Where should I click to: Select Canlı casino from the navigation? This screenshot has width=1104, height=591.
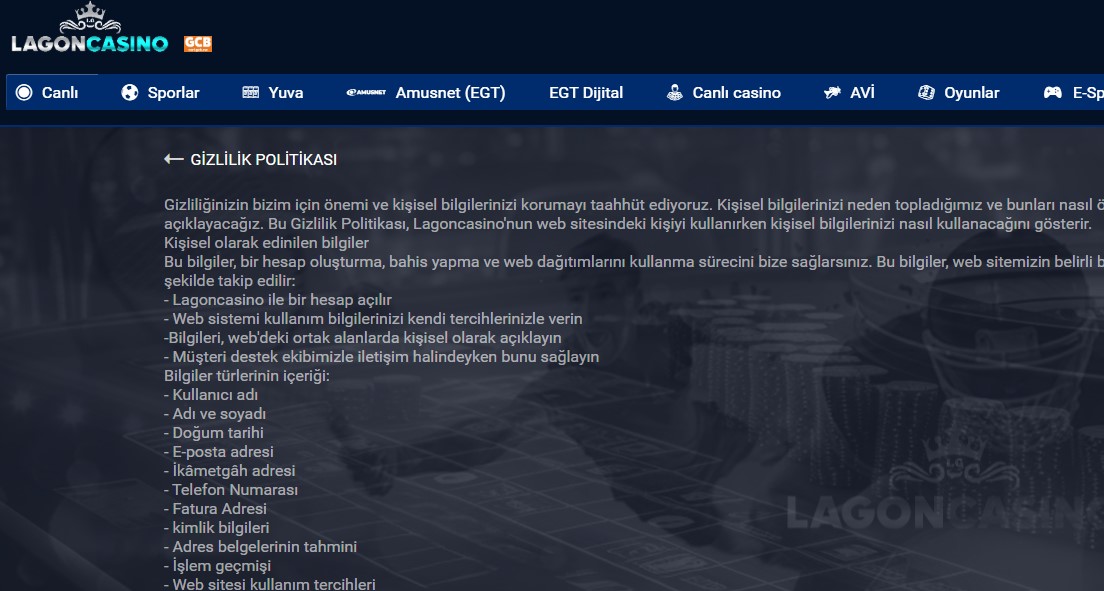(737, 92)
